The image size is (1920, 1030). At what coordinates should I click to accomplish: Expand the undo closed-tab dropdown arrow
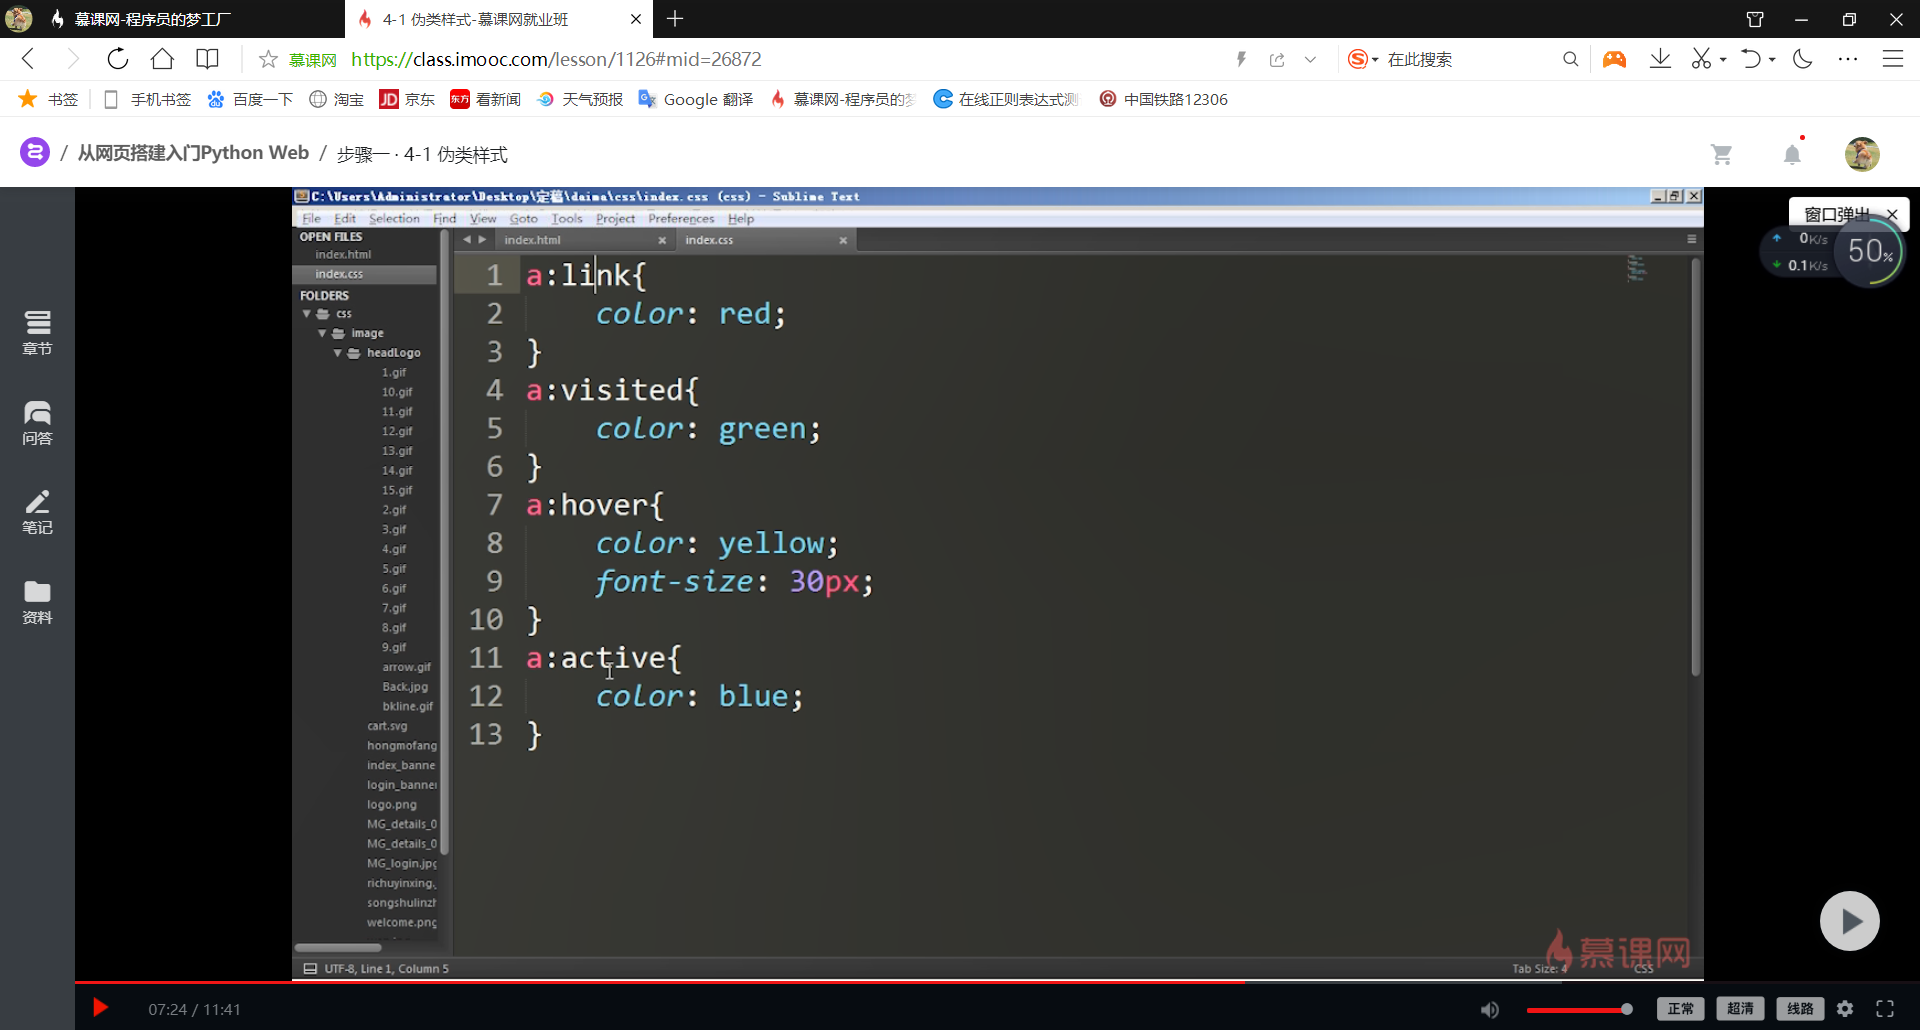click(x=1772, y=60)
